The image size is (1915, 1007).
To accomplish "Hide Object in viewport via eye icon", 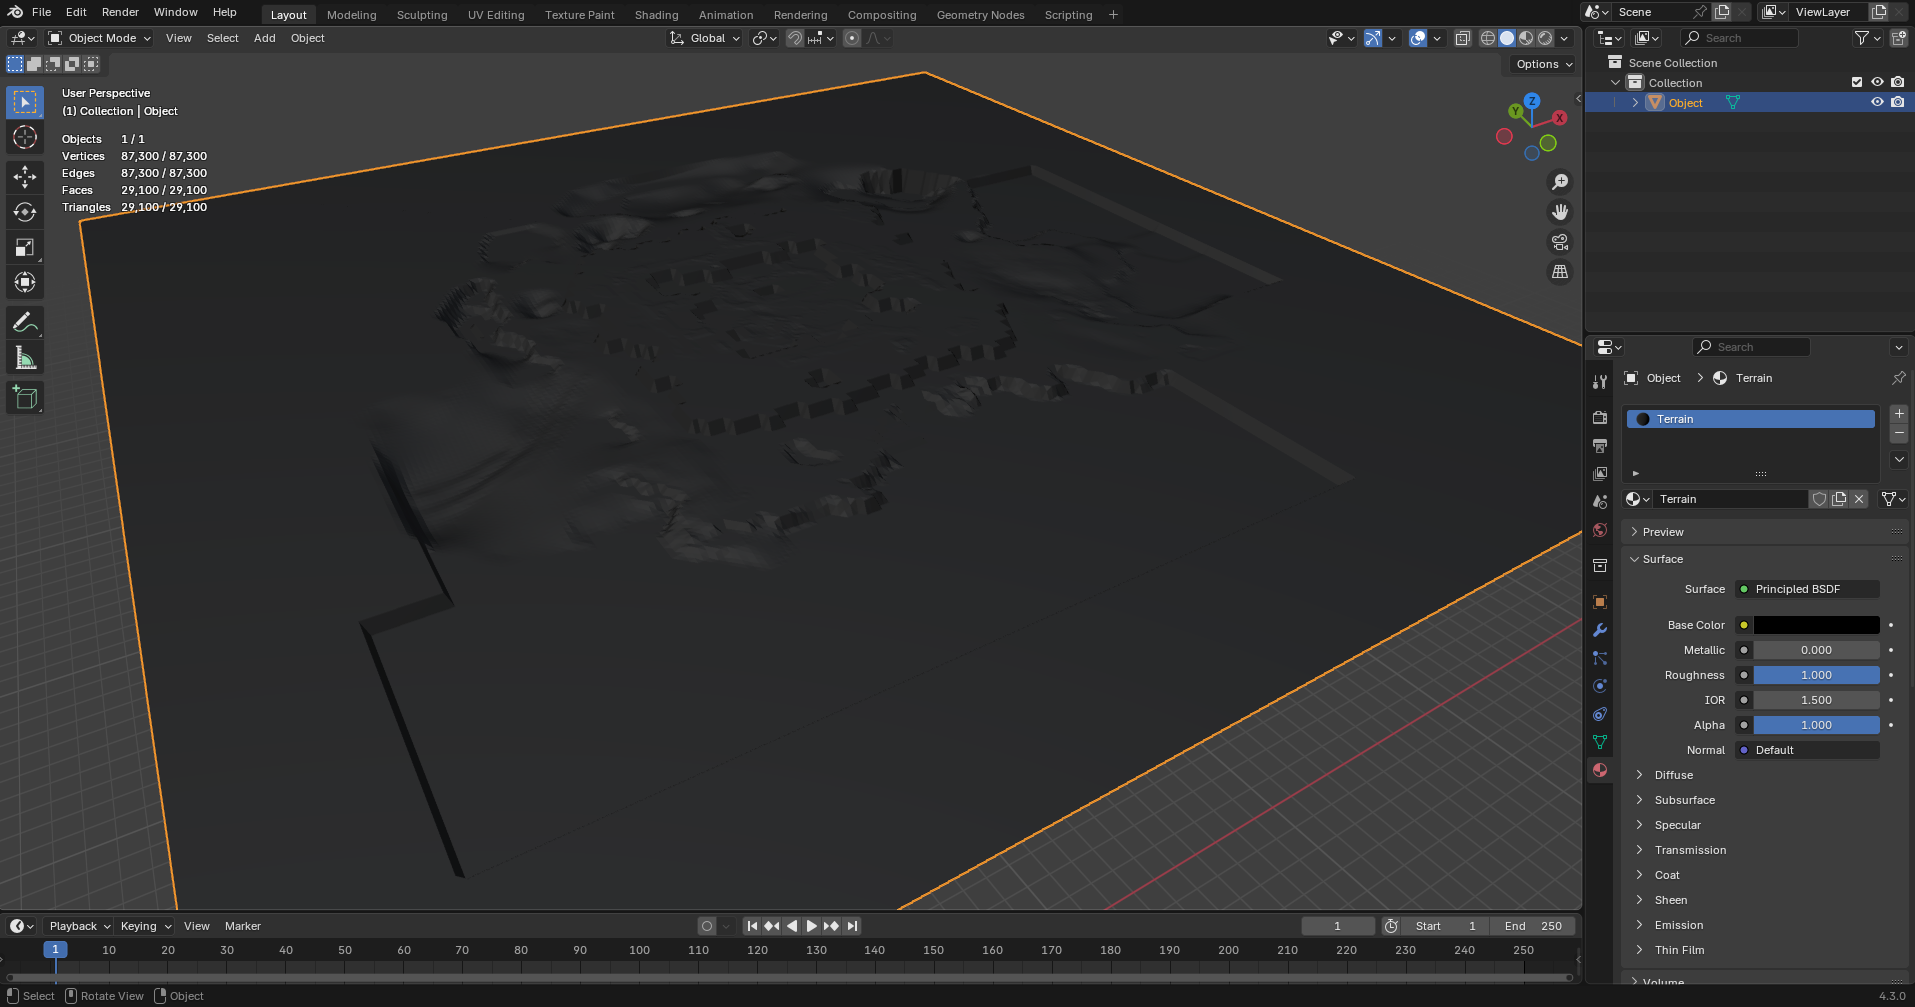I will 1877,102.
